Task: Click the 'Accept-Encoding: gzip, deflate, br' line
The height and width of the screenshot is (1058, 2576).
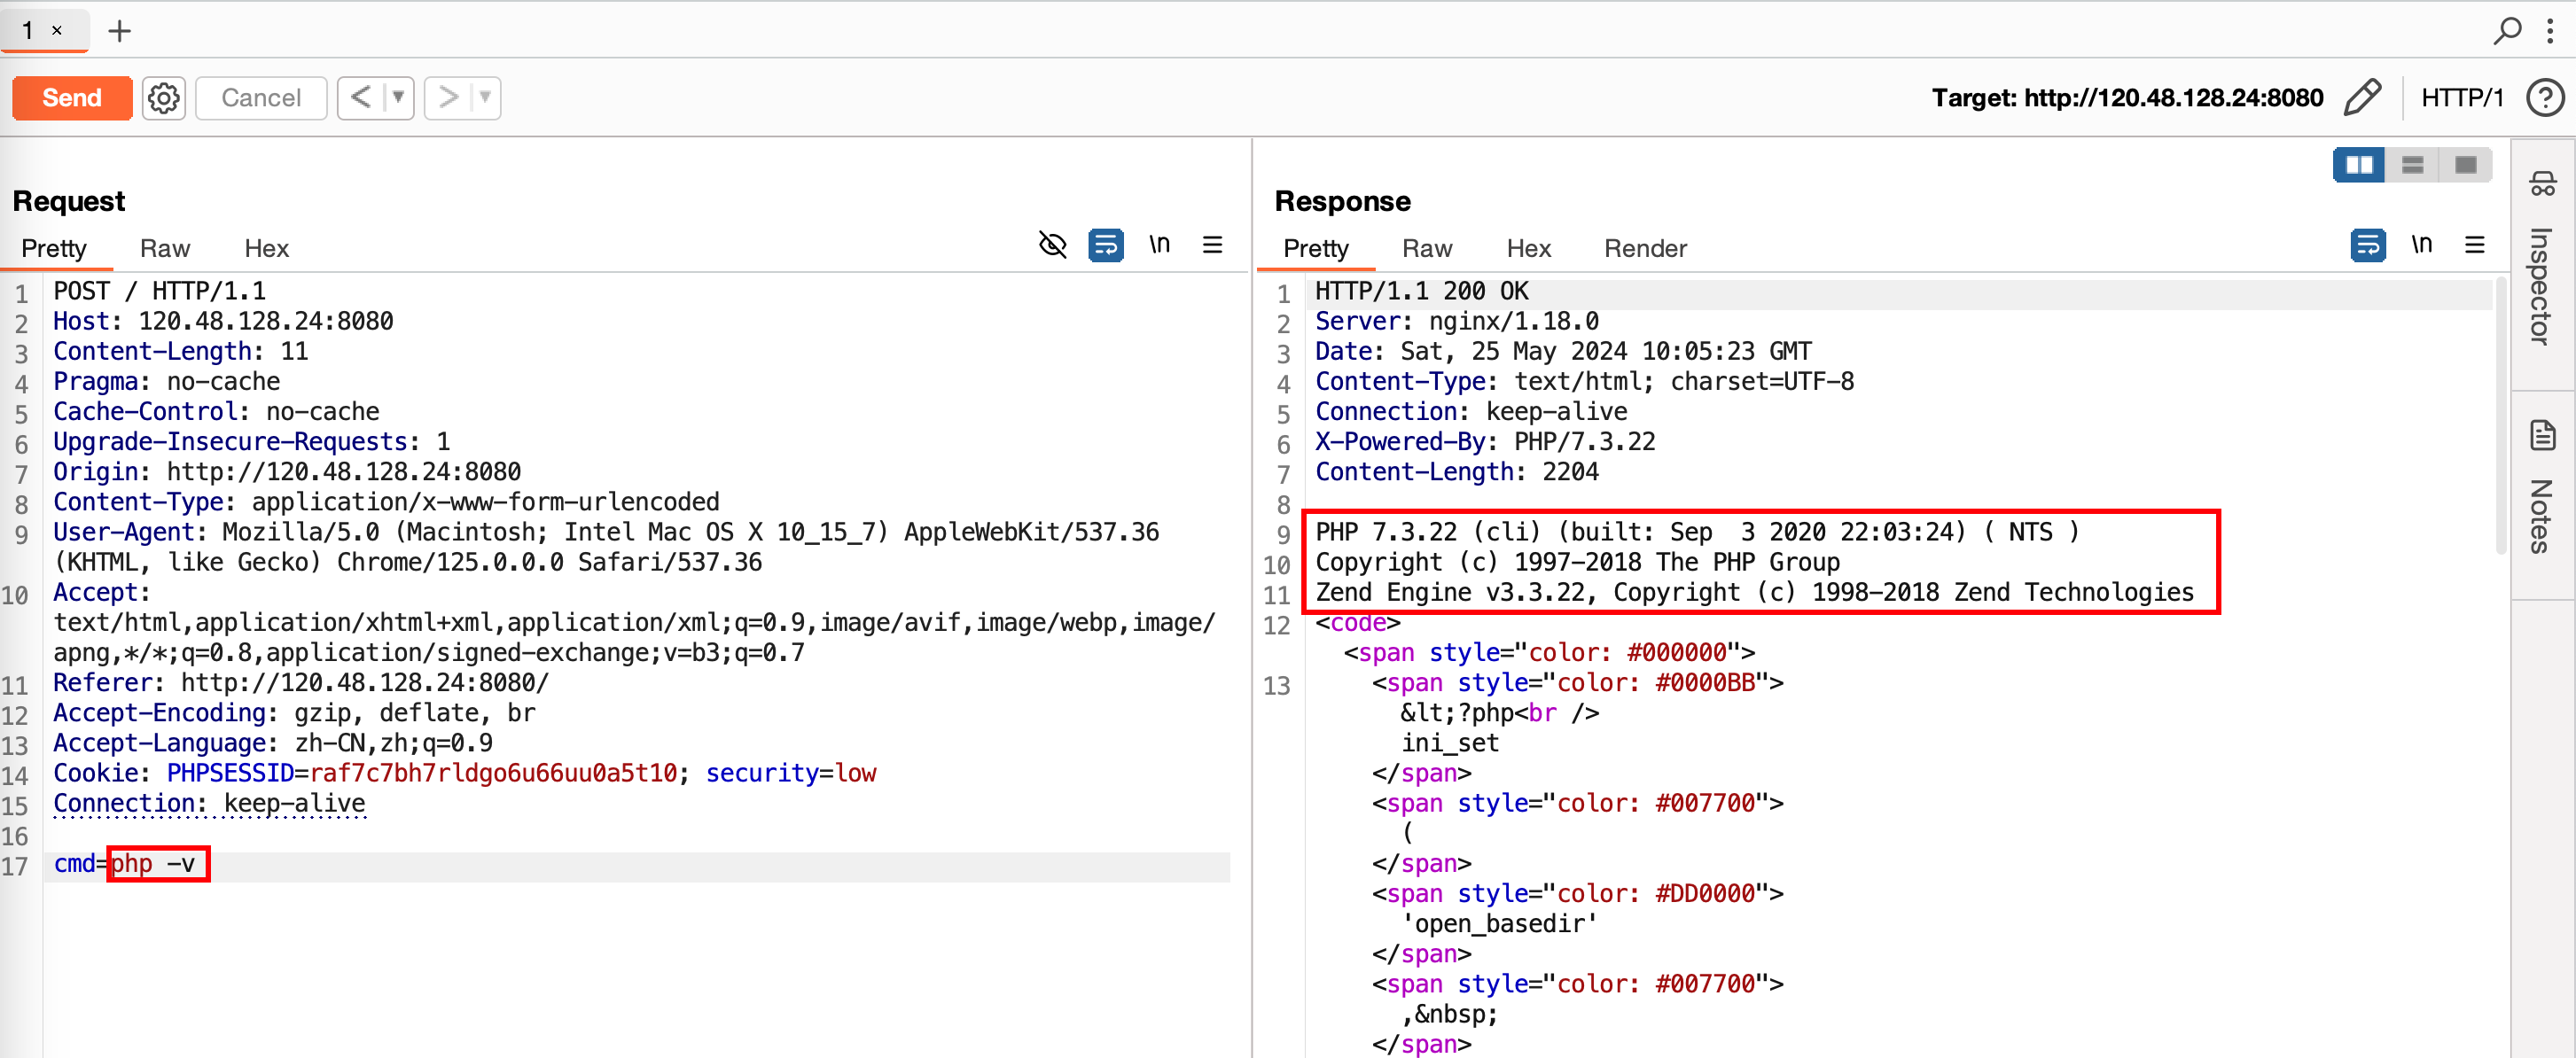Action: pyautogui.click(x=294, y=713)
